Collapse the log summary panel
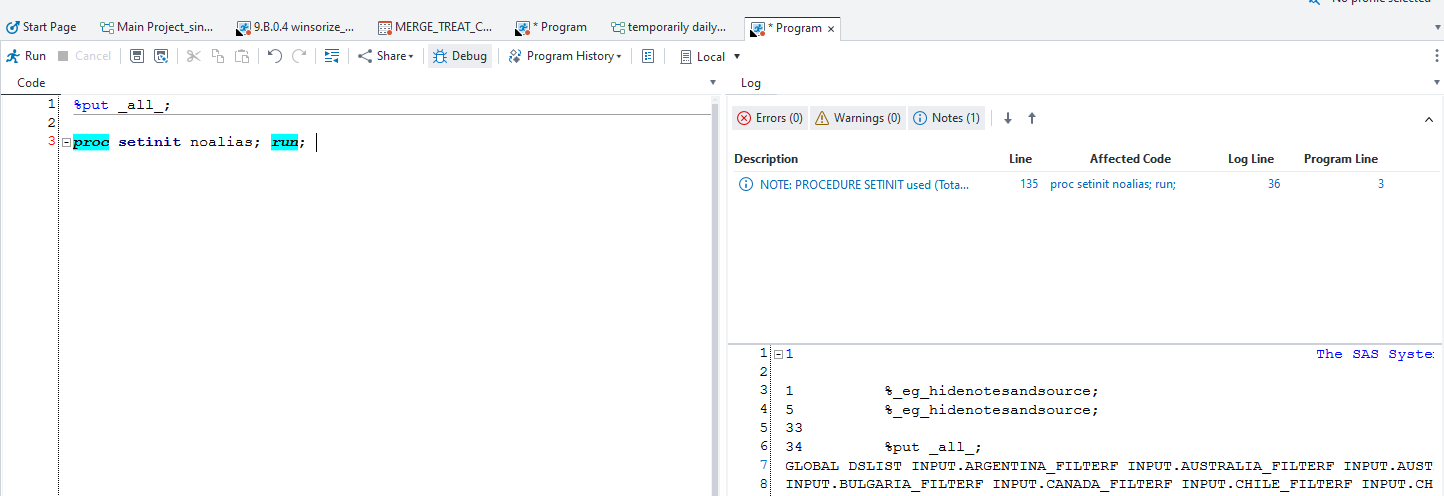The width and height of the screenshot is (1444, 496). (x=1428, y=119)
